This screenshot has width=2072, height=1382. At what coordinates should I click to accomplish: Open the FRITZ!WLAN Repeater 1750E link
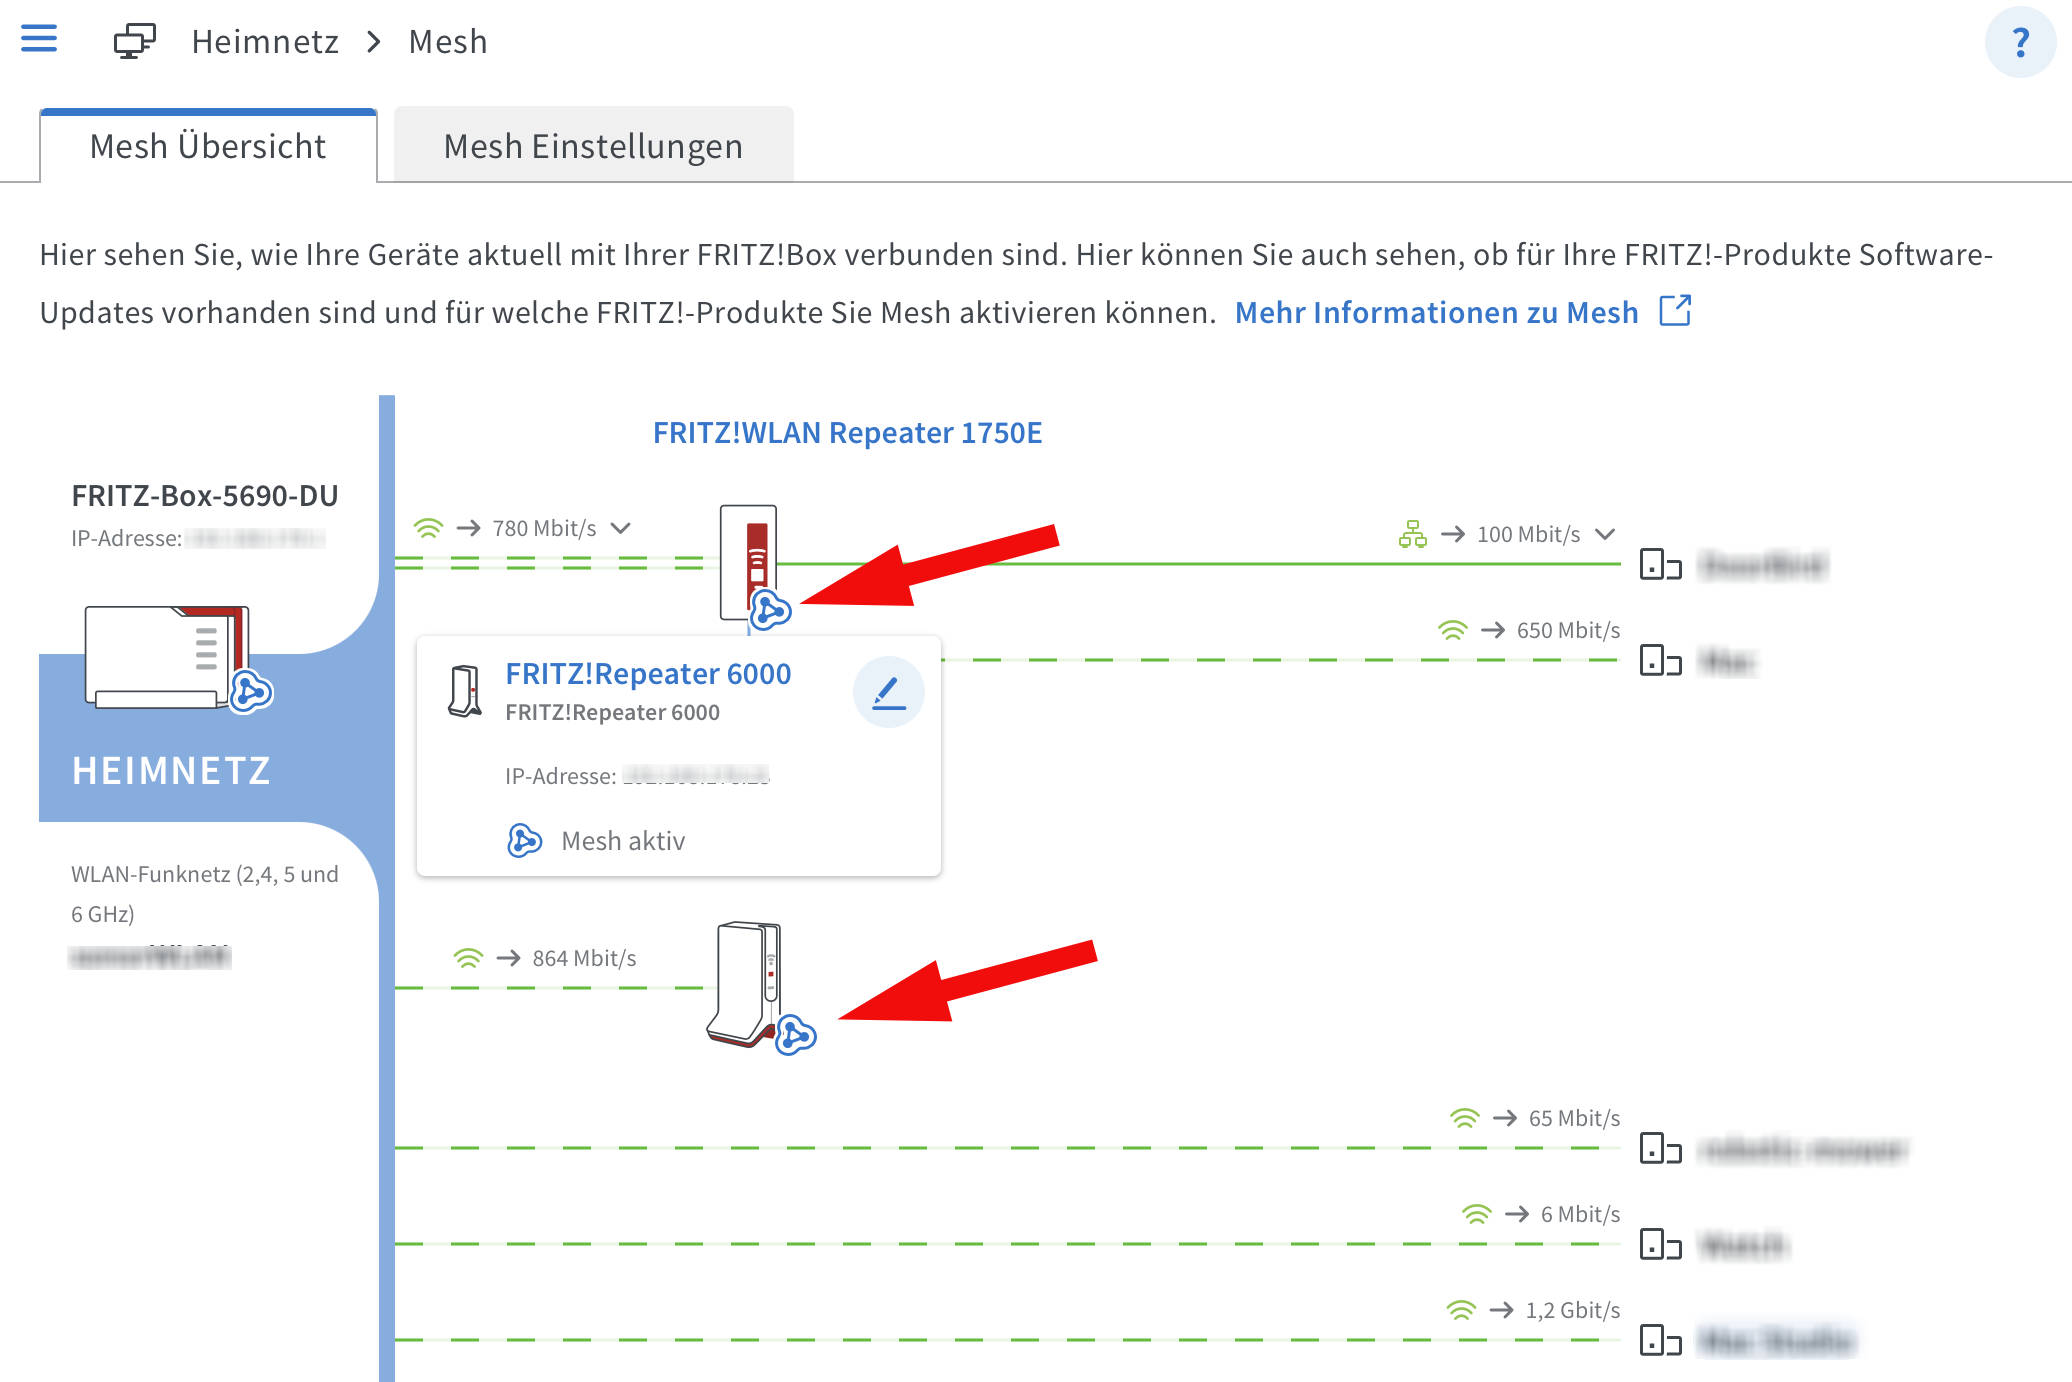847,432
